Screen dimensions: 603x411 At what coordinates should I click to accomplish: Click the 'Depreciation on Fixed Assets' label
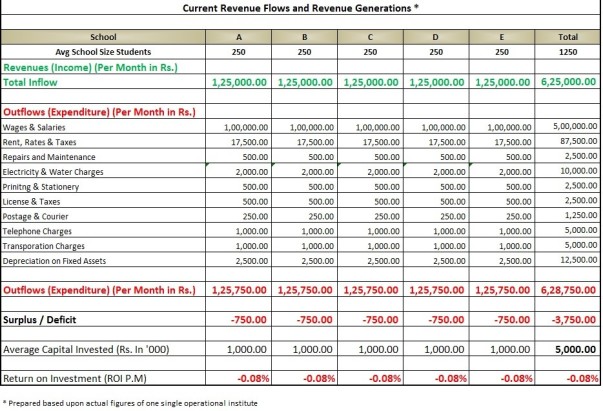pyautogui.click(x=54, y=261)
